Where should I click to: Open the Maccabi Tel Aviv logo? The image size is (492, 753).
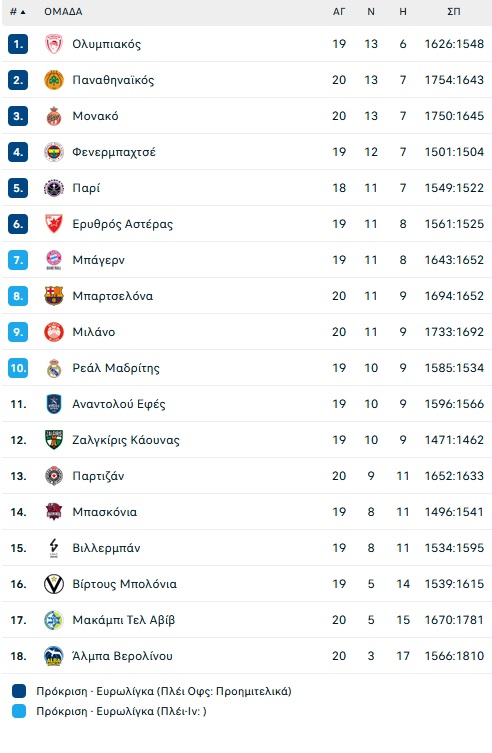54,620
